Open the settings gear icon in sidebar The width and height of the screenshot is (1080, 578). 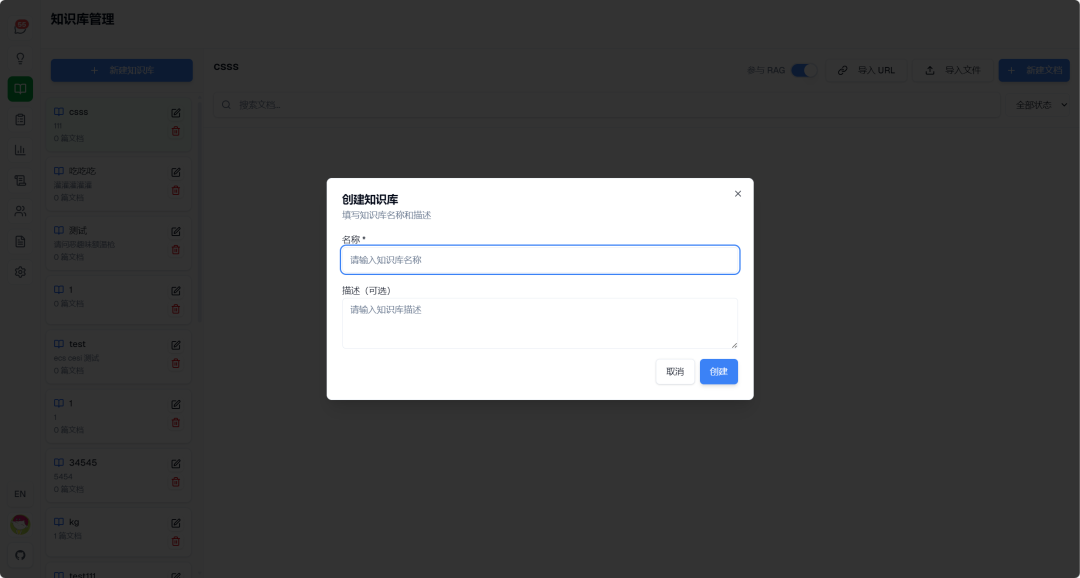(21, 272)
